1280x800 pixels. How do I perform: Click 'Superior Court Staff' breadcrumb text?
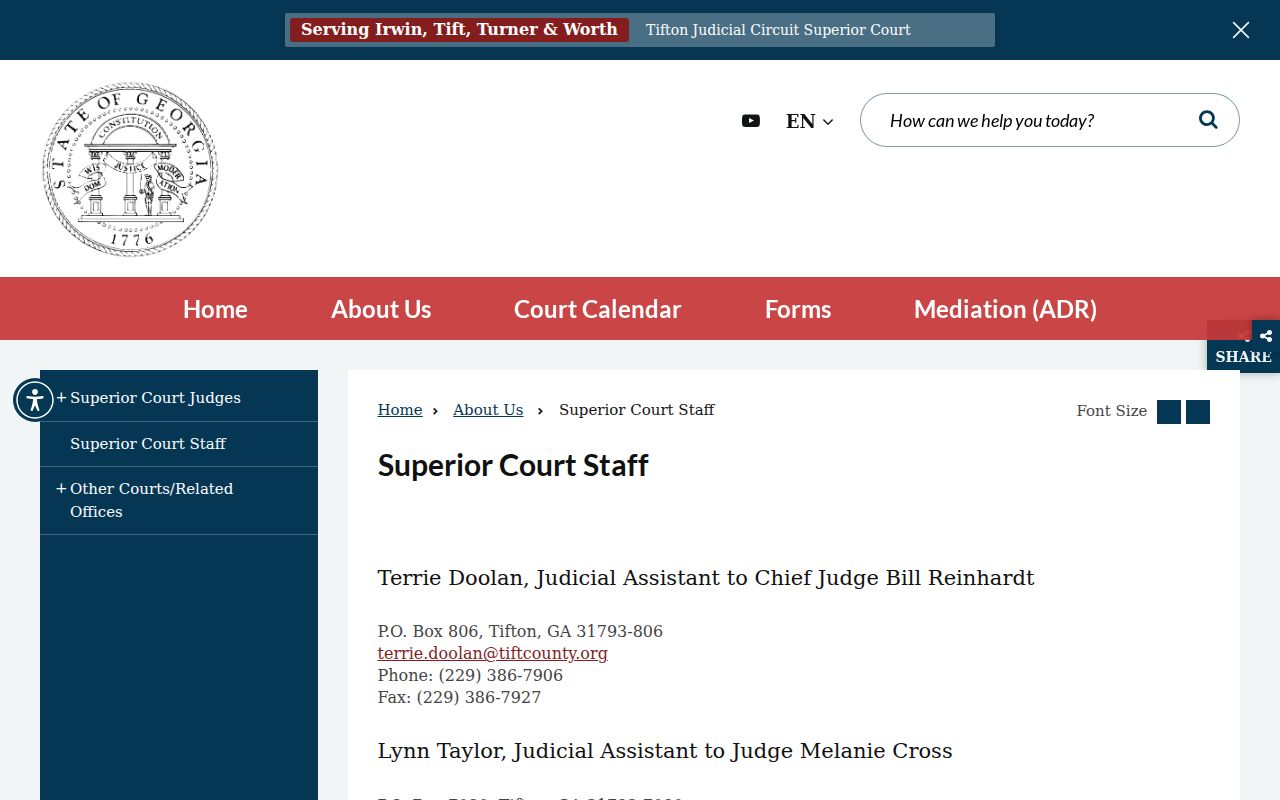(x=637, y=410)
